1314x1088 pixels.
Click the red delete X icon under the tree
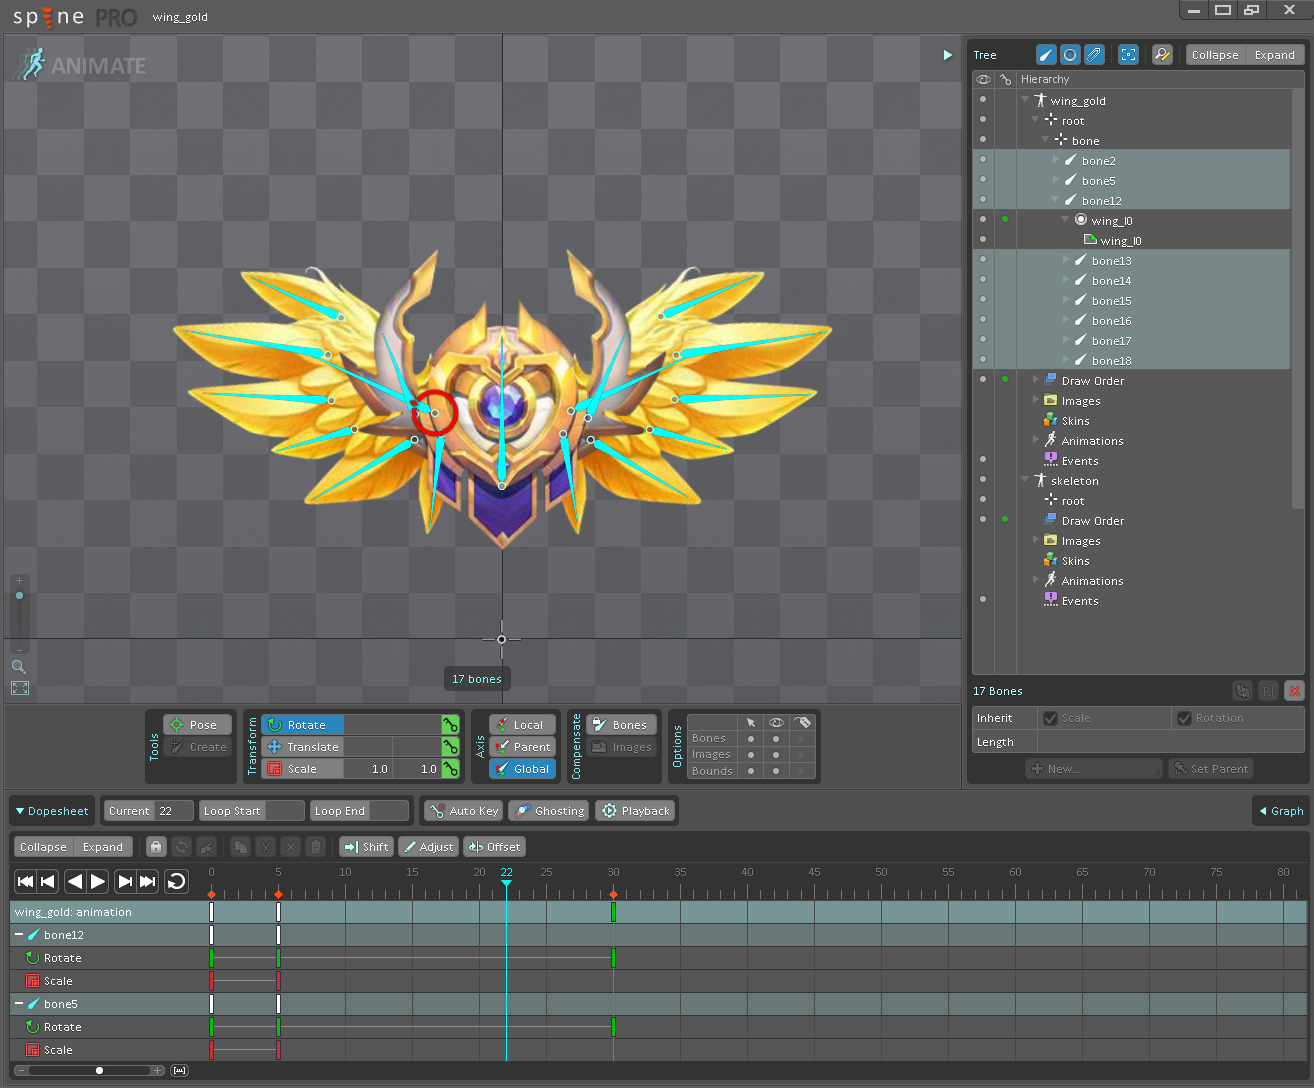click(x=1295, y=691)
